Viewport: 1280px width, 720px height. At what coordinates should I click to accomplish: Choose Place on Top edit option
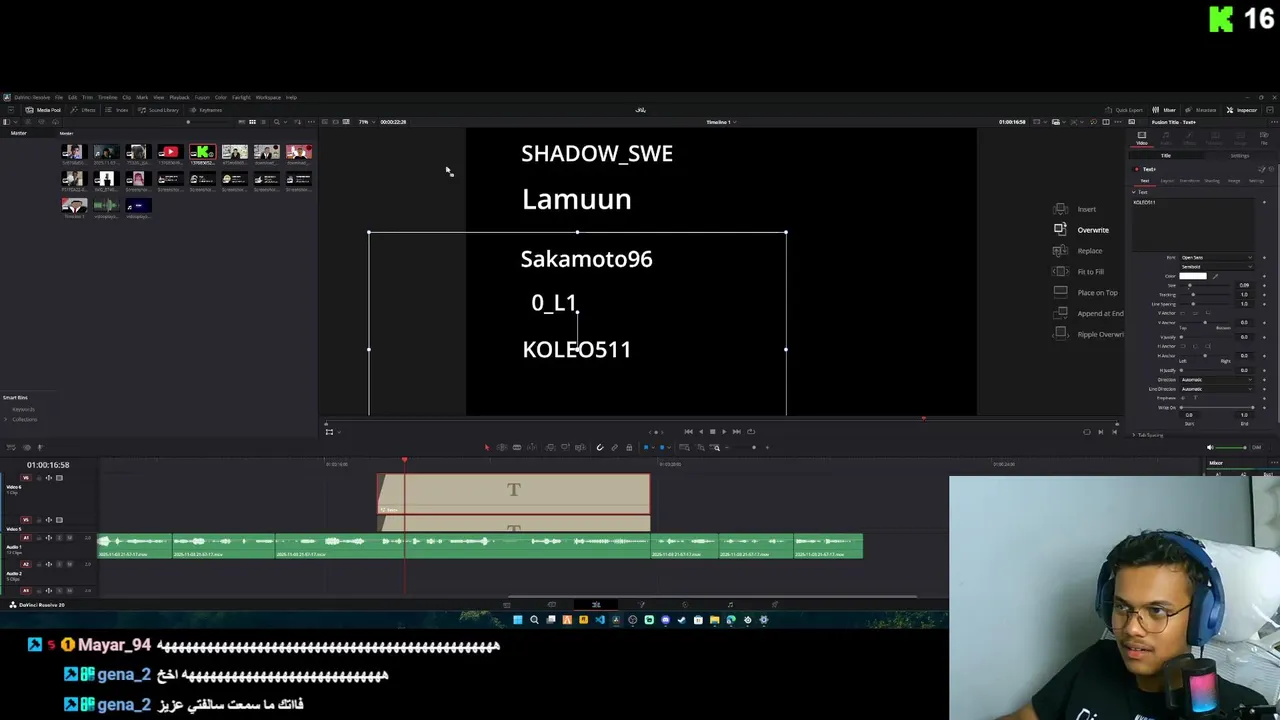[1085, 292]
